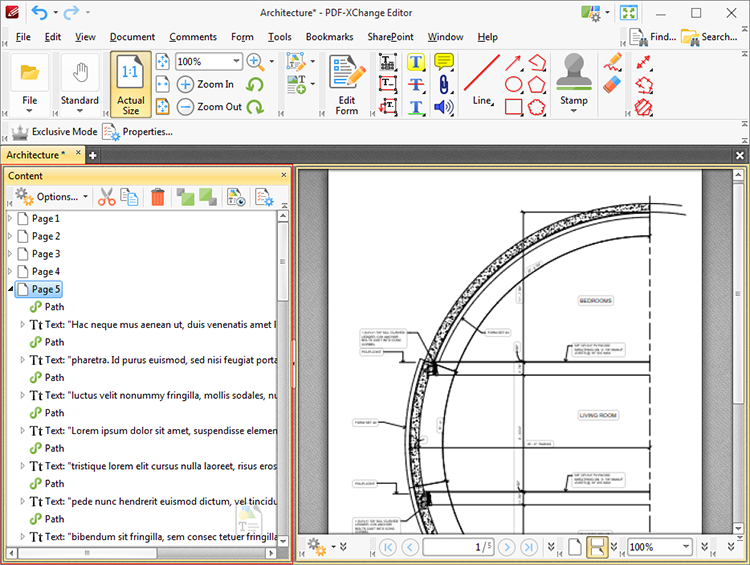
Task: Expand the Page 4 tree node
Action: click(x=10, y=271)
